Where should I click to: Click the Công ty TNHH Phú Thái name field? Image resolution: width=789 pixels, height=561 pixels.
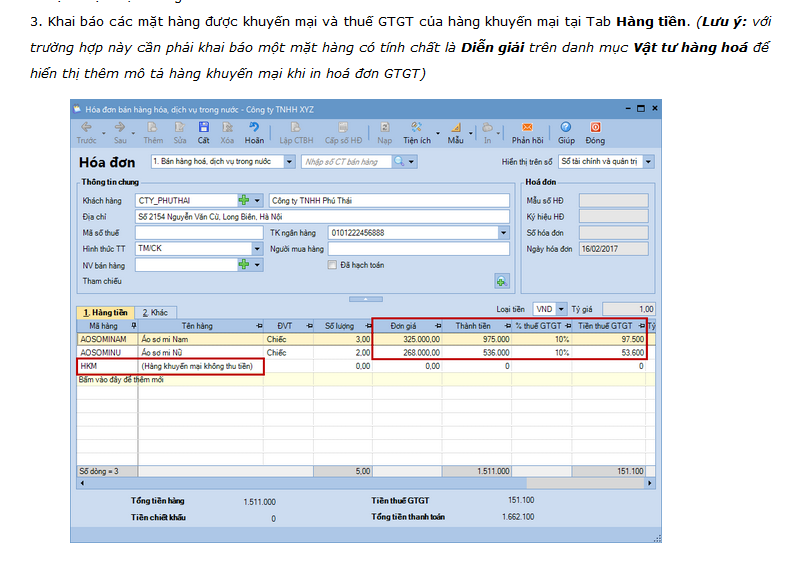pos(389,200)
